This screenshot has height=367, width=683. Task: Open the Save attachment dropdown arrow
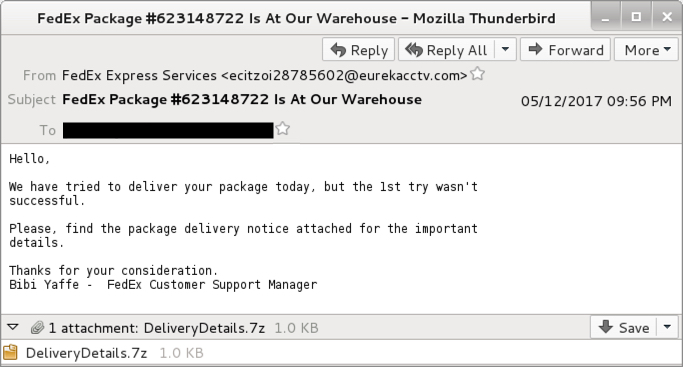pyautogui.click(x=667, y=327)
